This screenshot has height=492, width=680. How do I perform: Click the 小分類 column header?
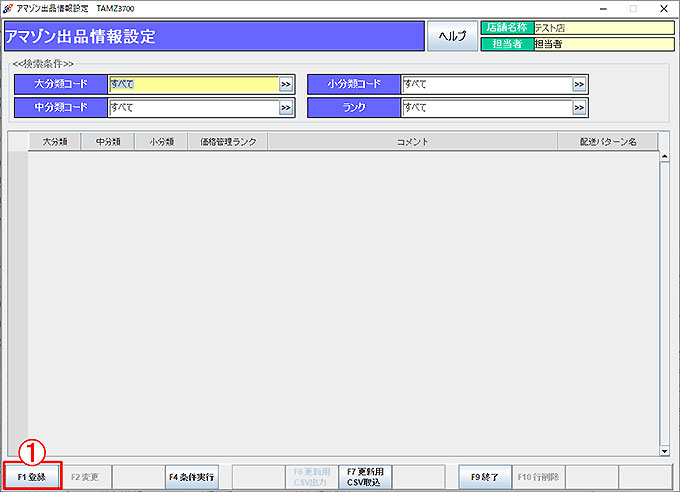coord(161,142)
